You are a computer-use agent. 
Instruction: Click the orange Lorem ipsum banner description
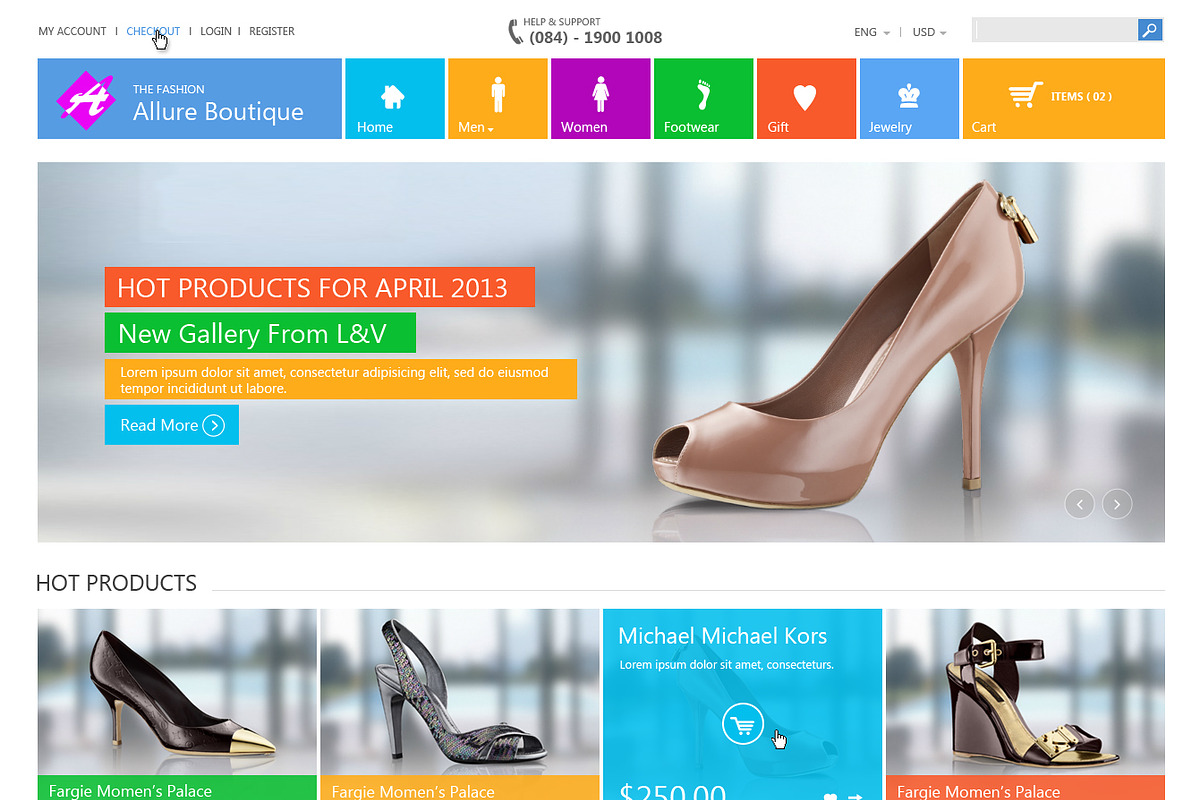point(341,379)
